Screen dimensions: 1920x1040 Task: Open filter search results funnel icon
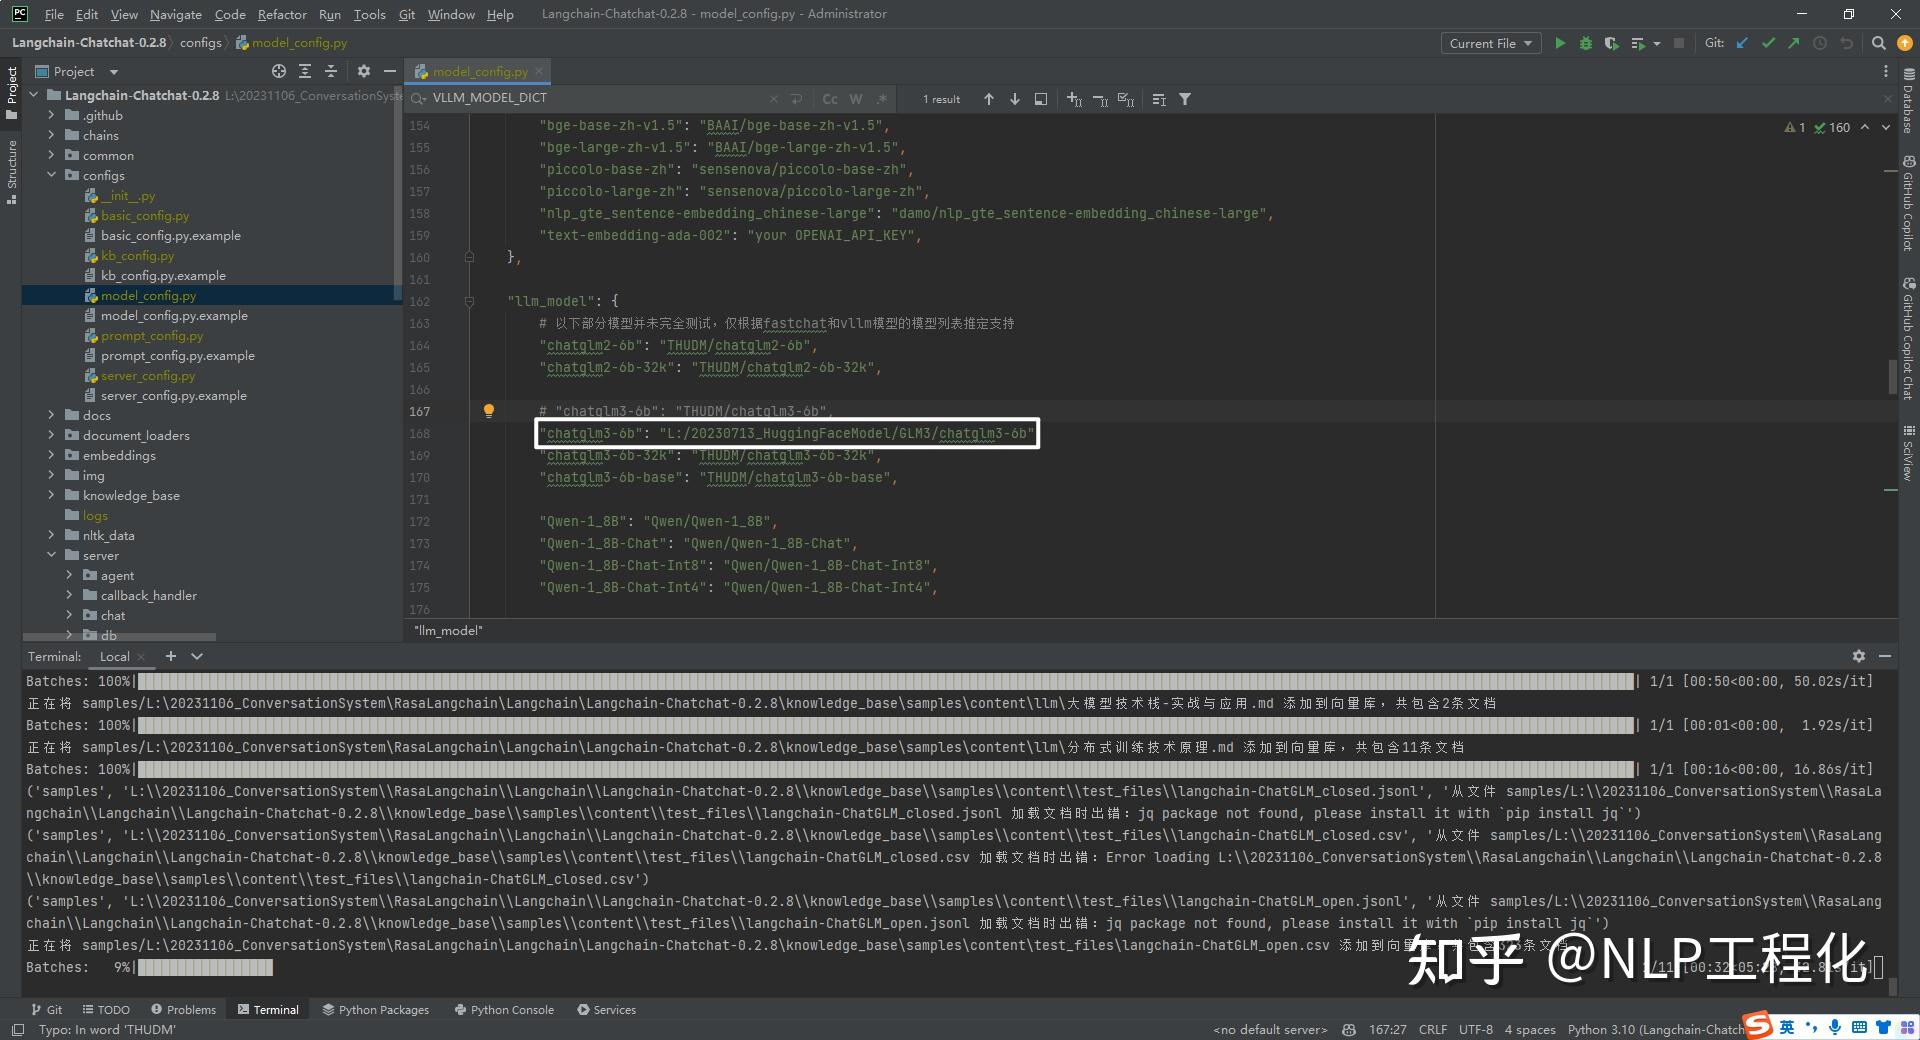click(x=1185, y=99)
